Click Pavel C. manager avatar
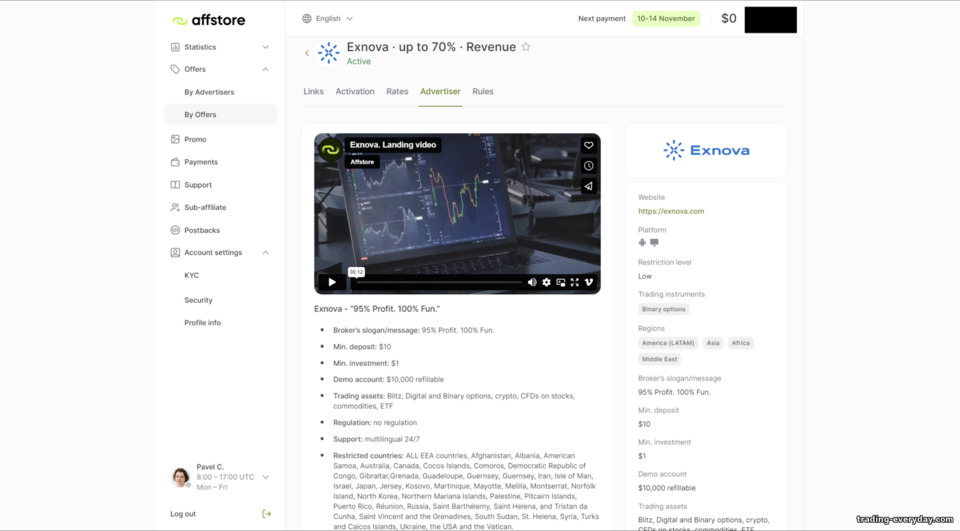 pyautogui.click(x=180, y=476)
